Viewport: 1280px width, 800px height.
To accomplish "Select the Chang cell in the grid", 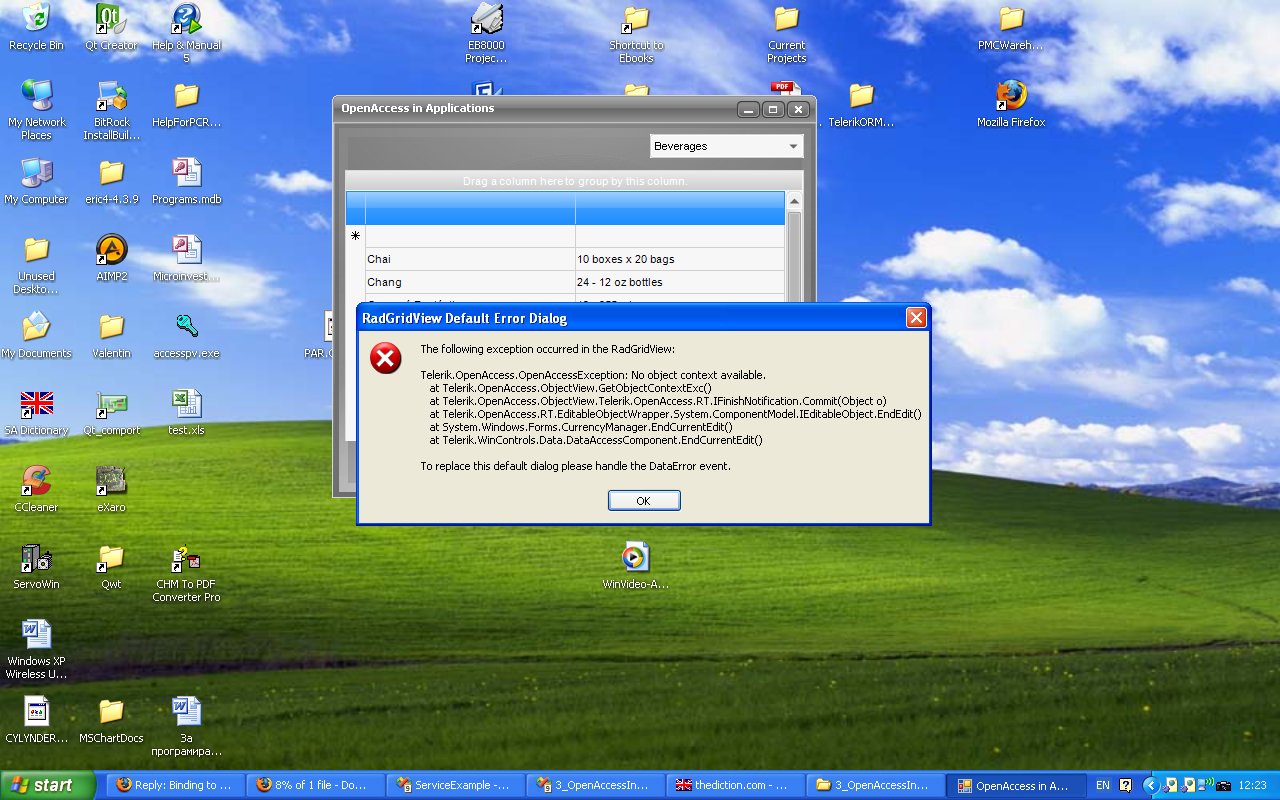I will (470, 282).
